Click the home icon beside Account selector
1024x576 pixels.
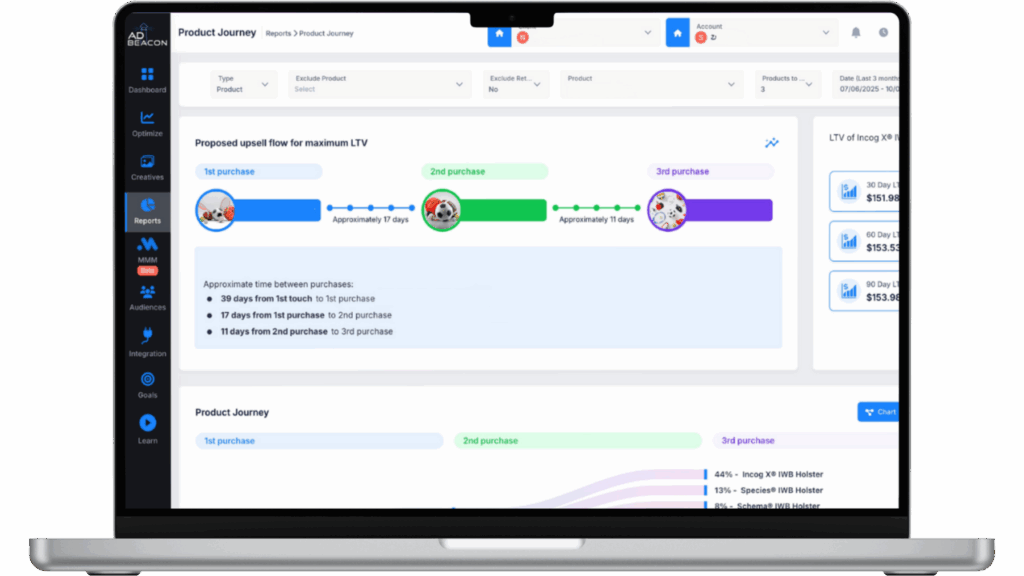[677, 33]
